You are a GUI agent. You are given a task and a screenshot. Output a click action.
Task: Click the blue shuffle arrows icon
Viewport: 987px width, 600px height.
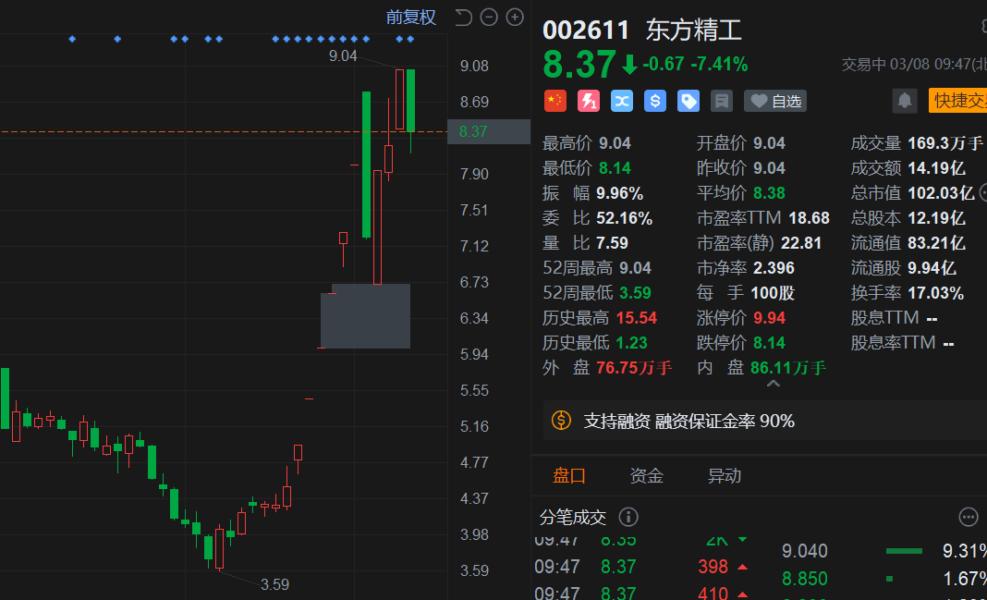pos(622,101)
